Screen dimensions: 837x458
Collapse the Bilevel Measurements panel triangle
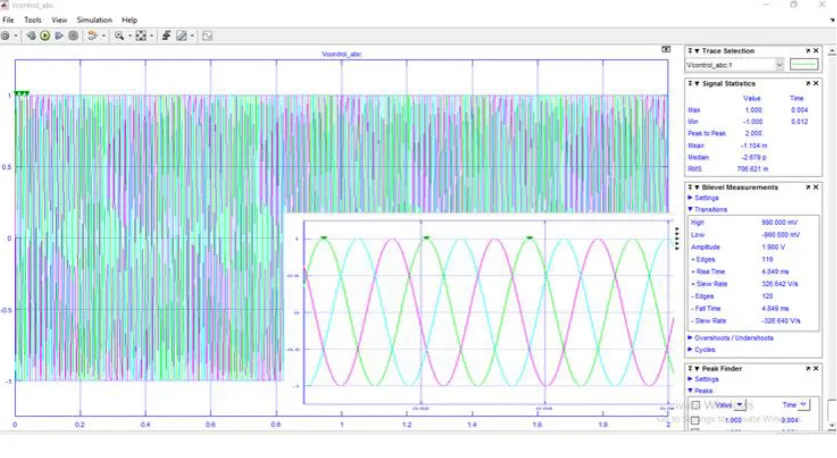(x=697, y=187)
